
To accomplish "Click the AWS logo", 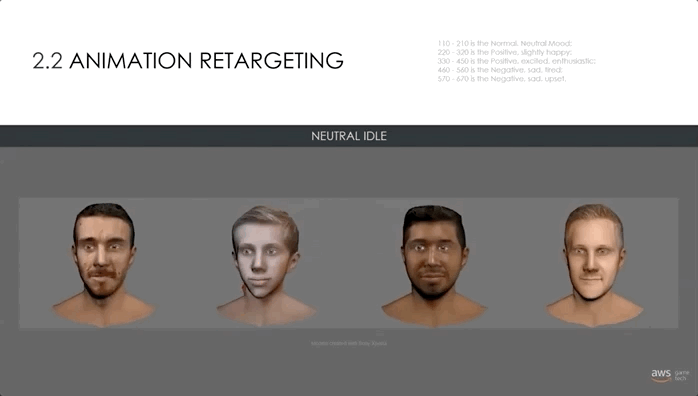I will click(x=661, y=375).
